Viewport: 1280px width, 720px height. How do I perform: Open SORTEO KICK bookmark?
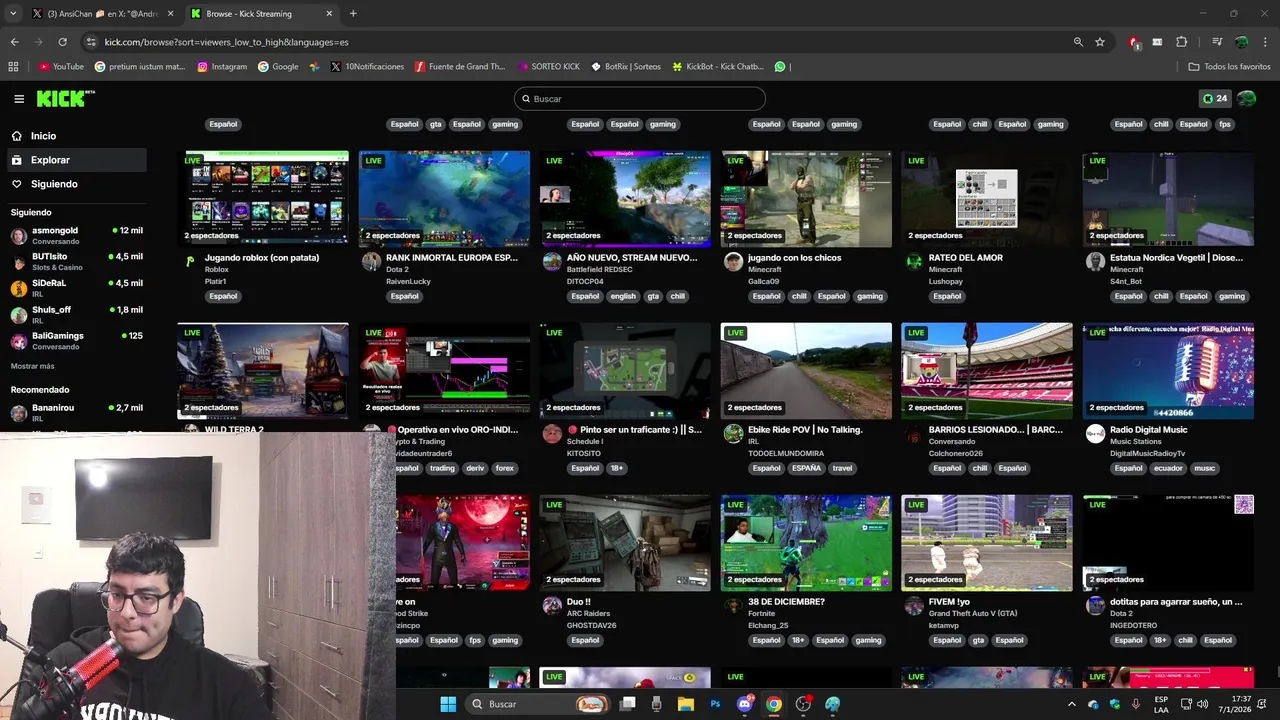click(x=548, y=67)
